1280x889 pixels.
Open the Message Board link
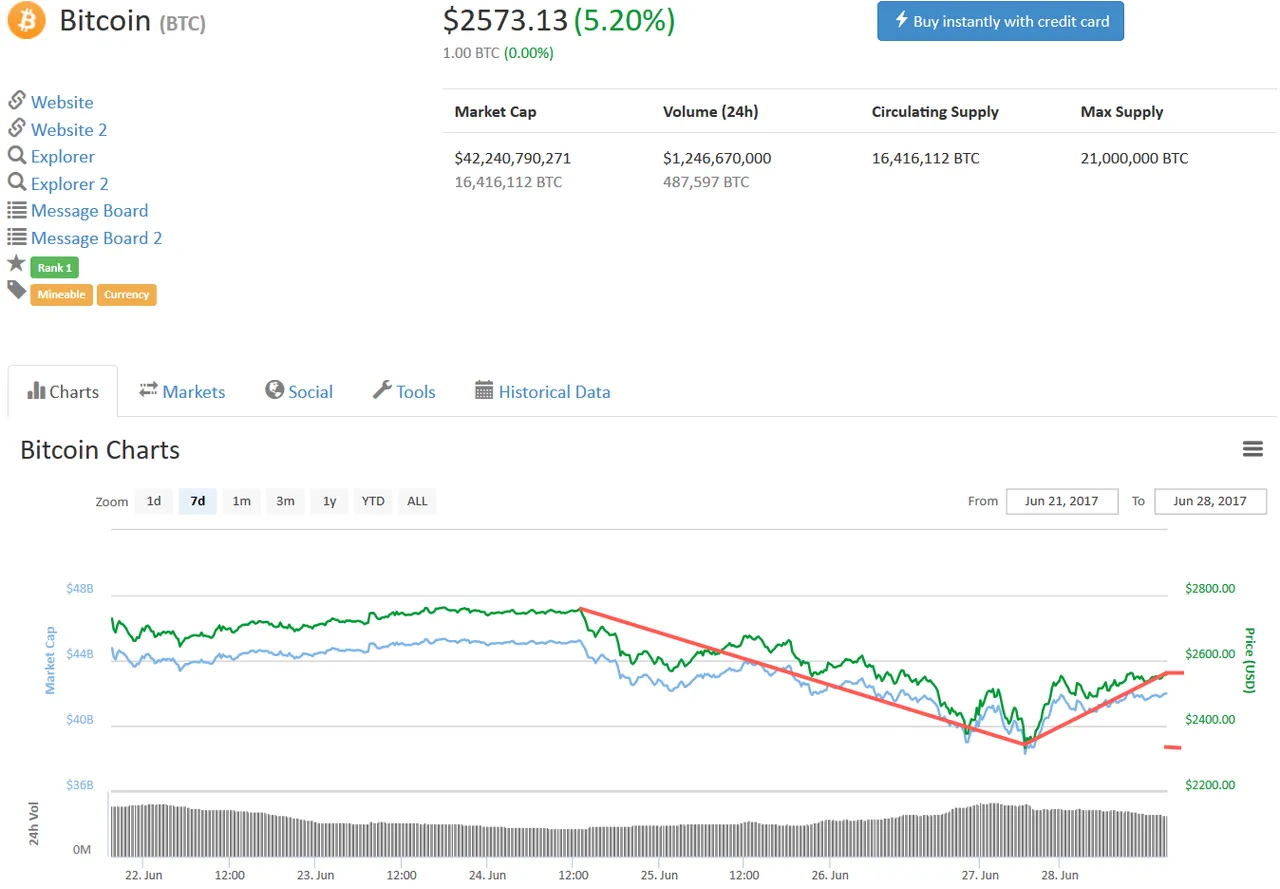coord(89,210)
